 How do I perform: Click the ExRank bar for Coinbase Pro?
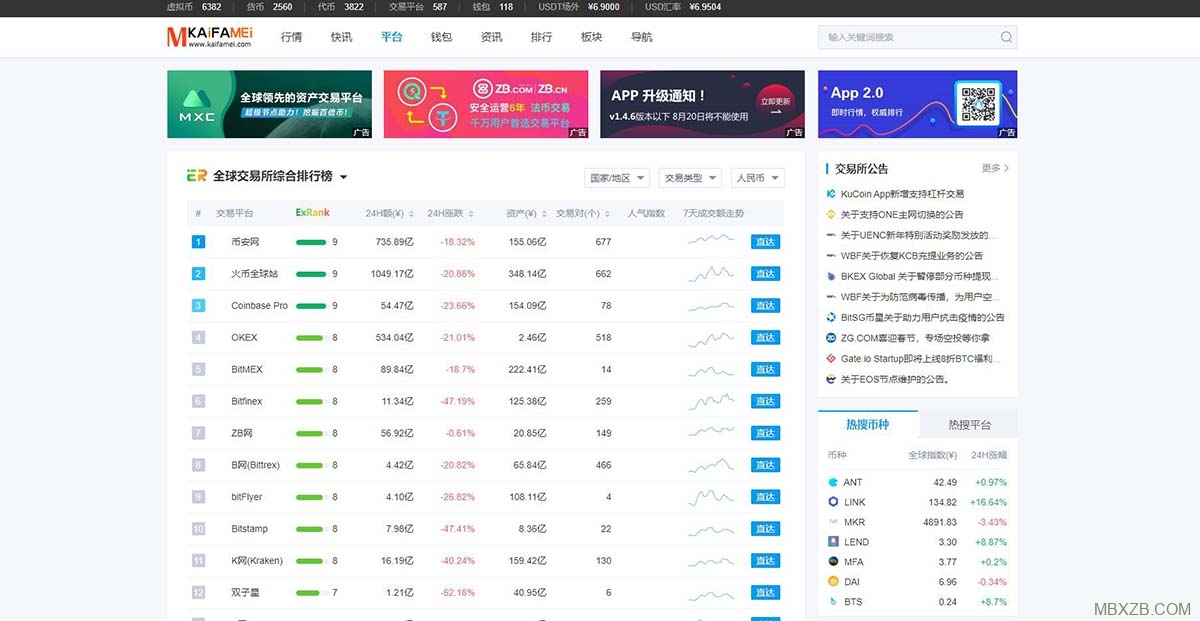point(311,306)
